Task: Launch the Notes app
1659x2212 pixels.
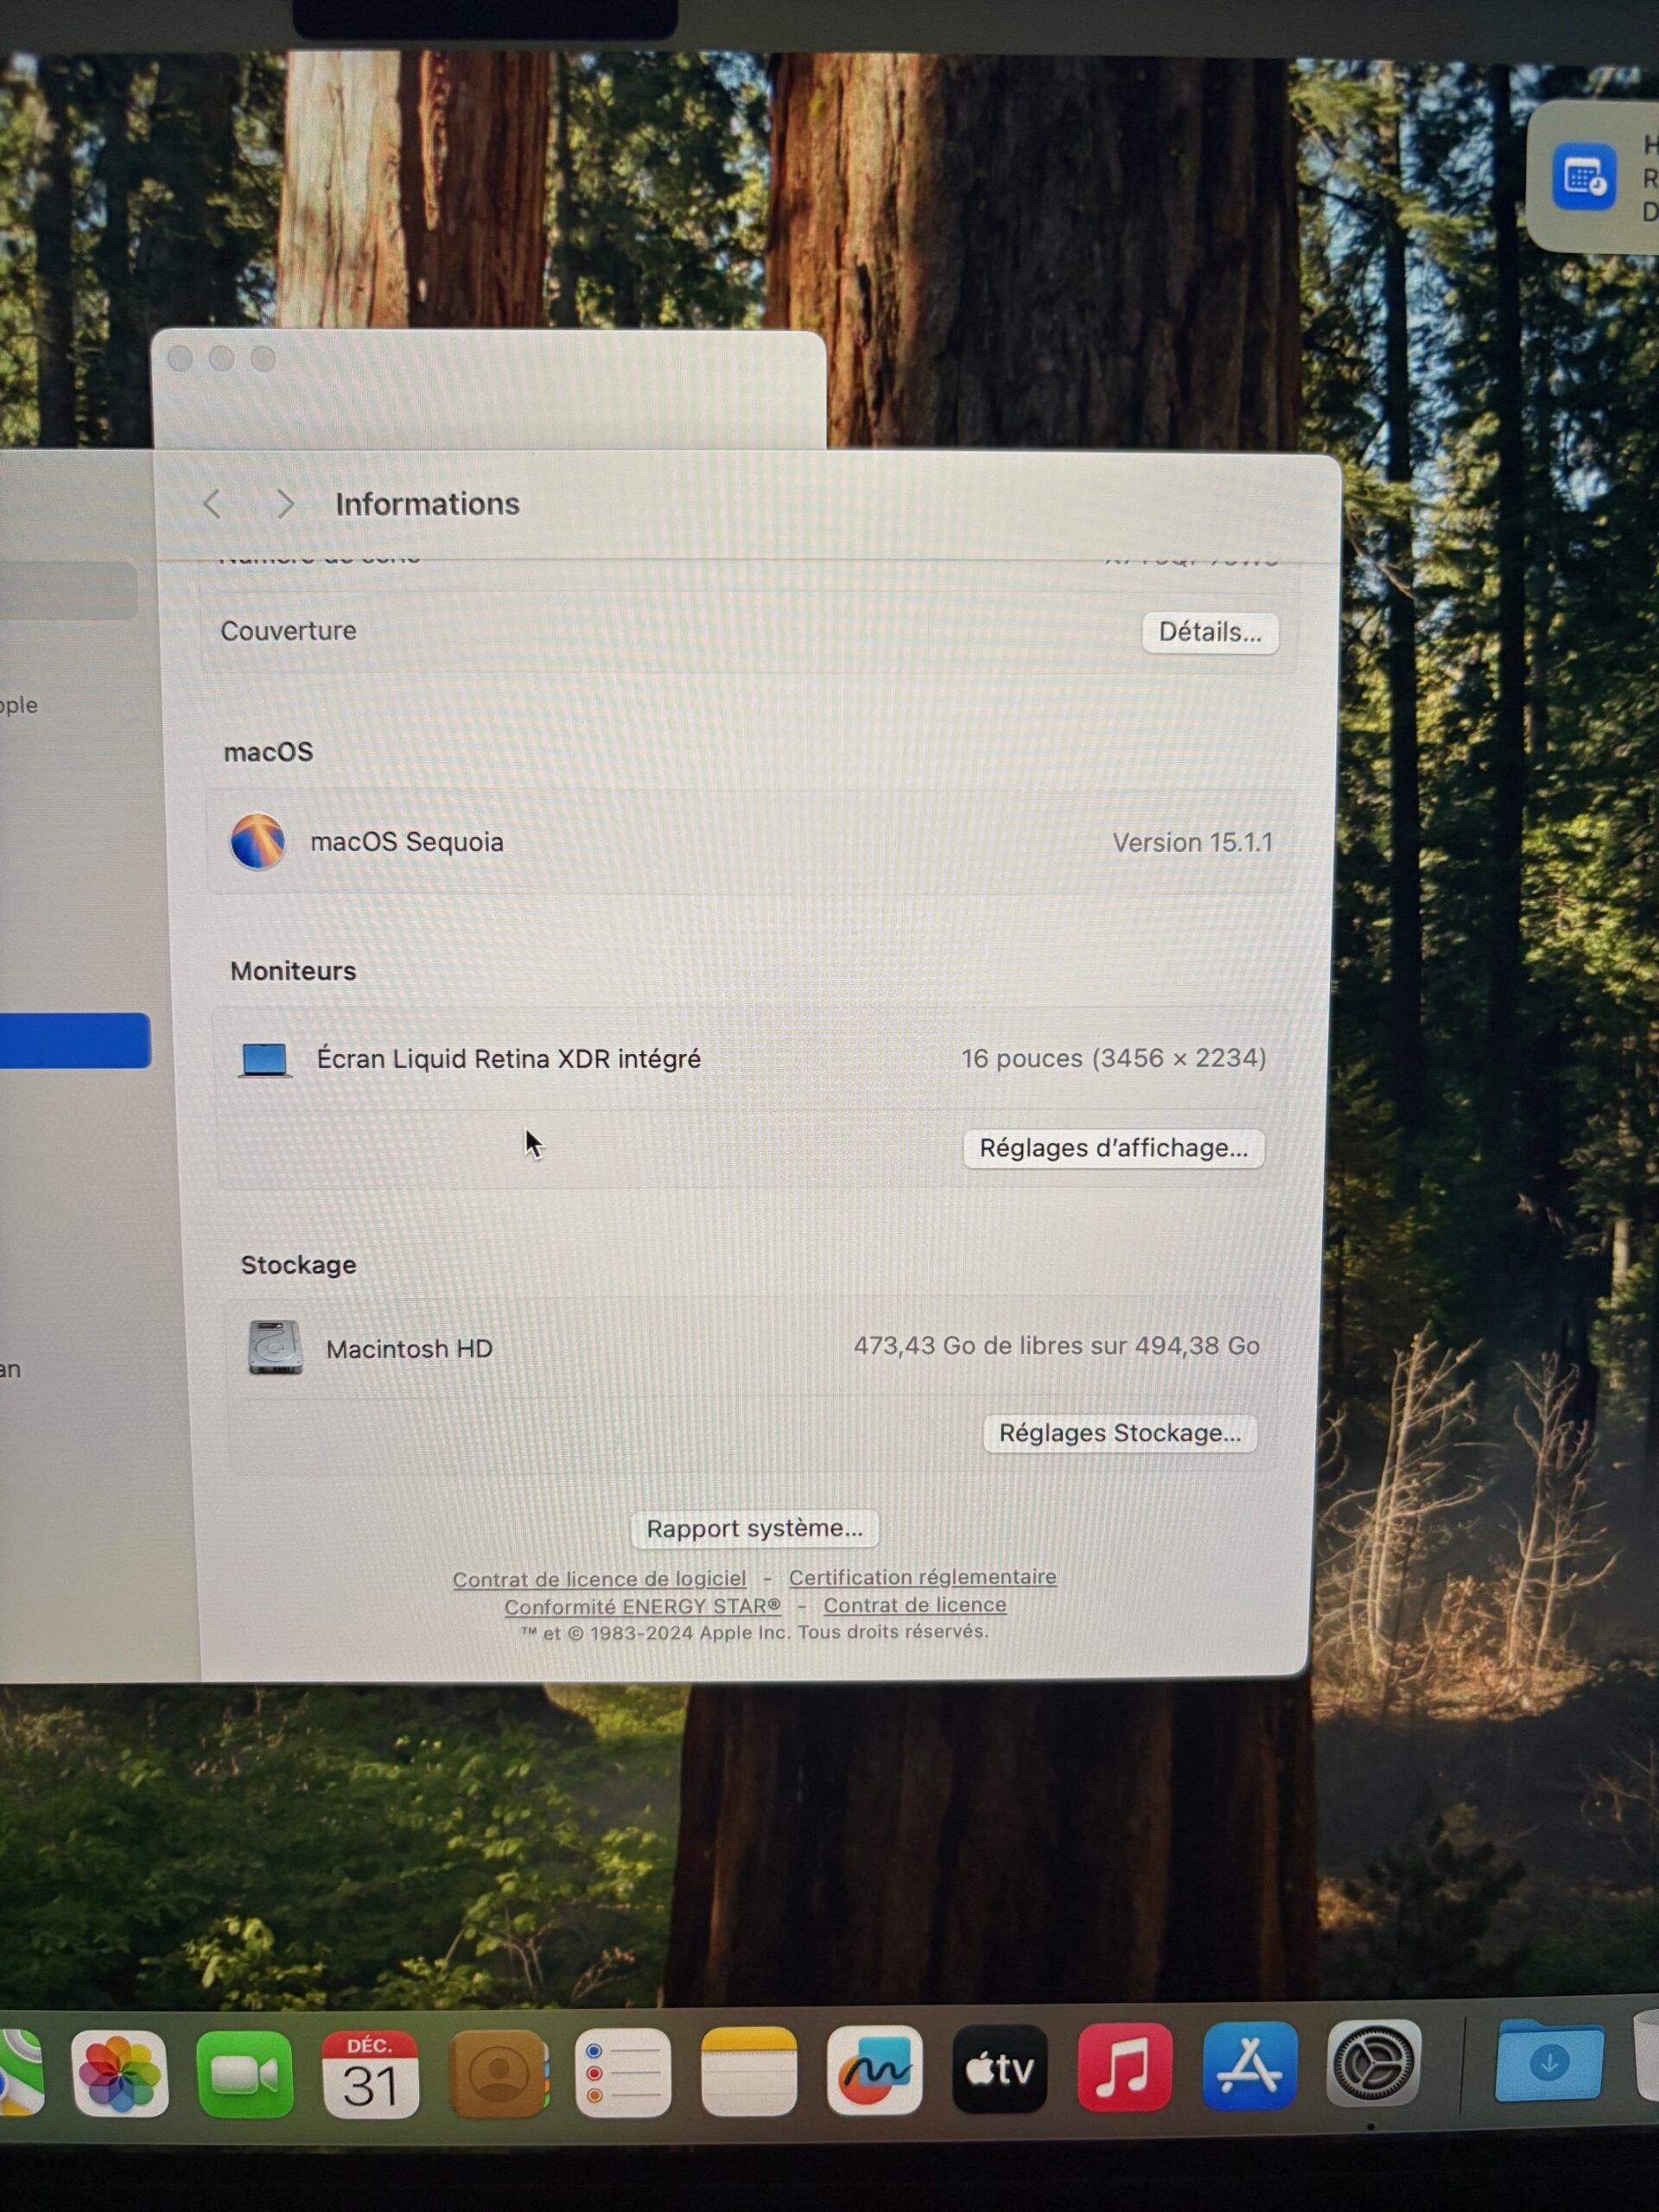Action: coord(749,2072)
